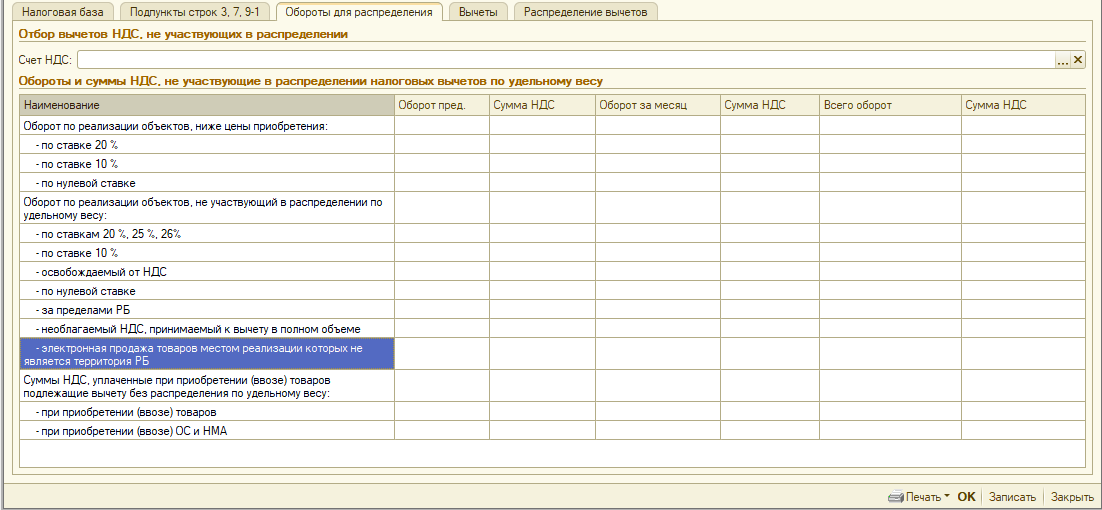The width and height of the screenshot is (1102, 510).
Task: Select the Вычеты tab
Action: coord(478,12)
